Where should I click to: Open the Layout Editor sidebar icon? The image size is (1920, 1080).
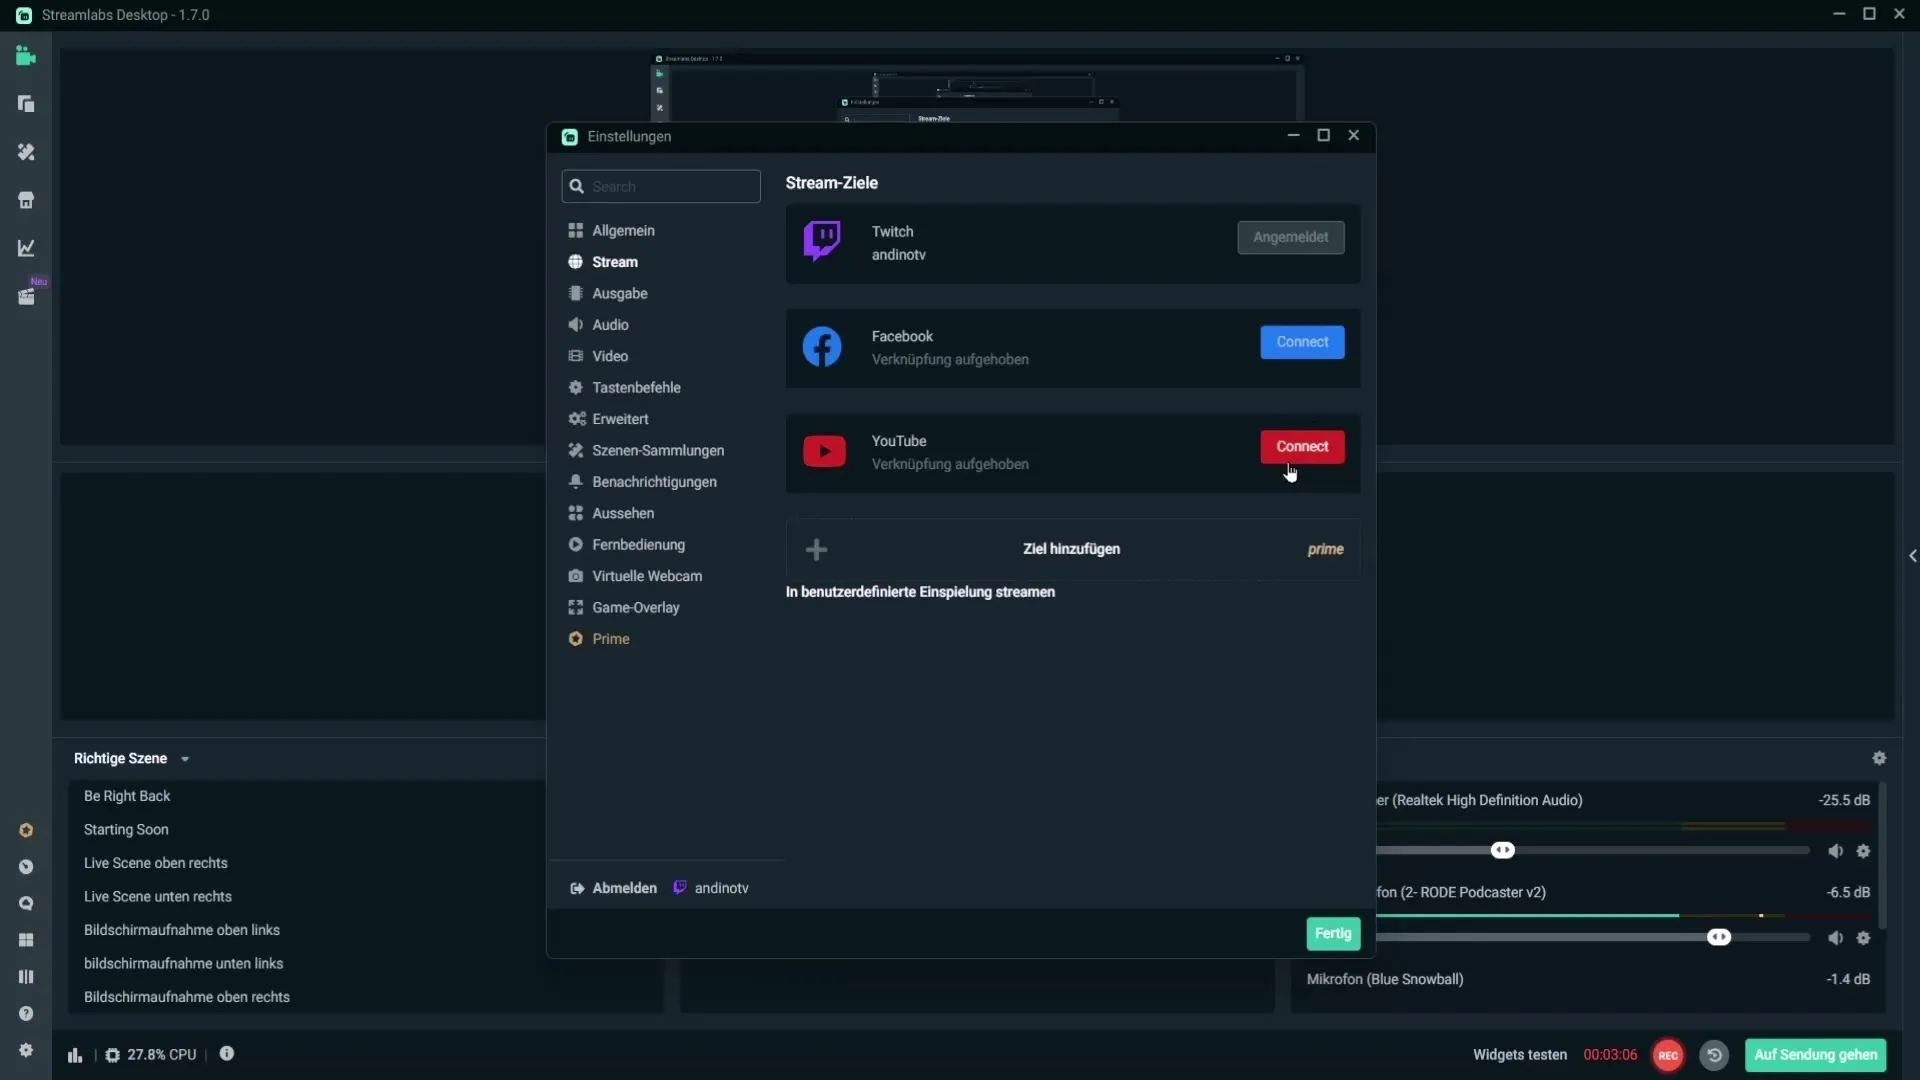(26, 104)
